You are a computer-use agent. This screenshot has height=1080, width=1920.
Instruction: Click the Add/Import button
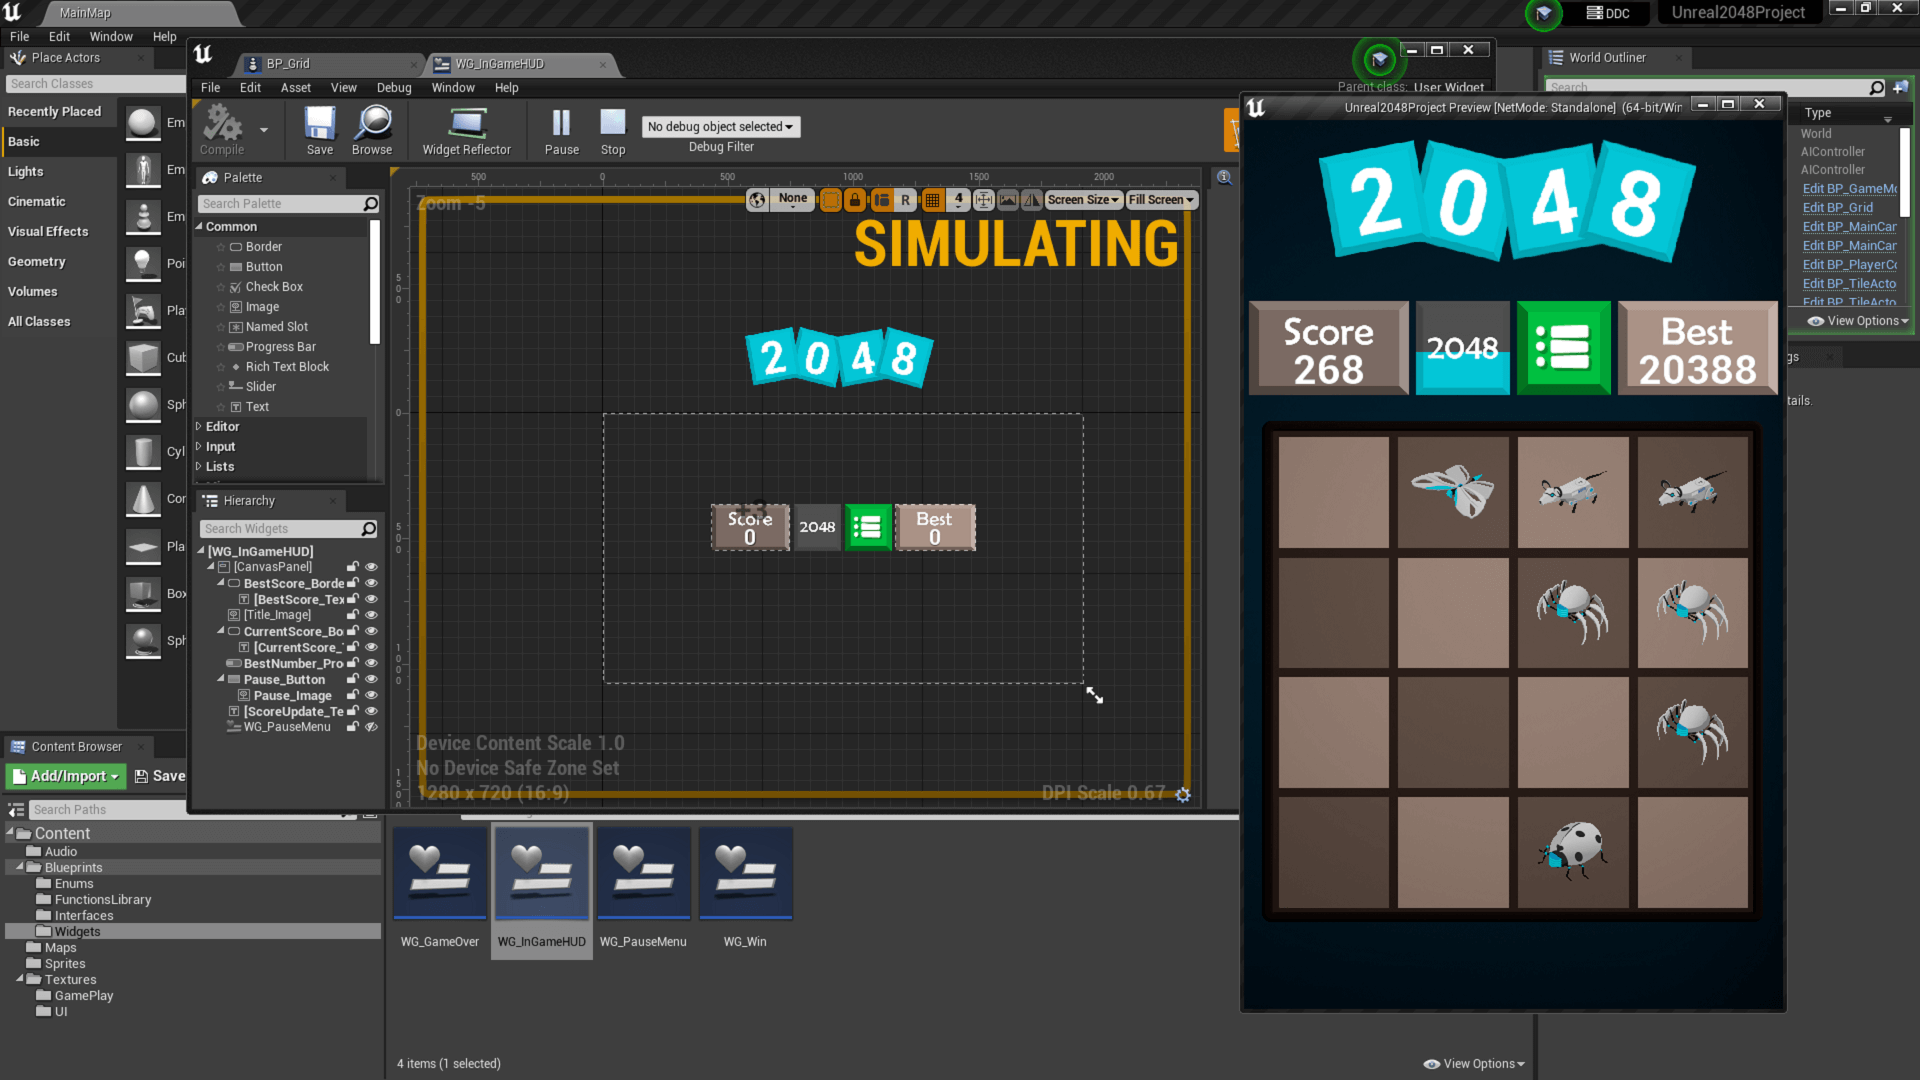click(65, 776)
